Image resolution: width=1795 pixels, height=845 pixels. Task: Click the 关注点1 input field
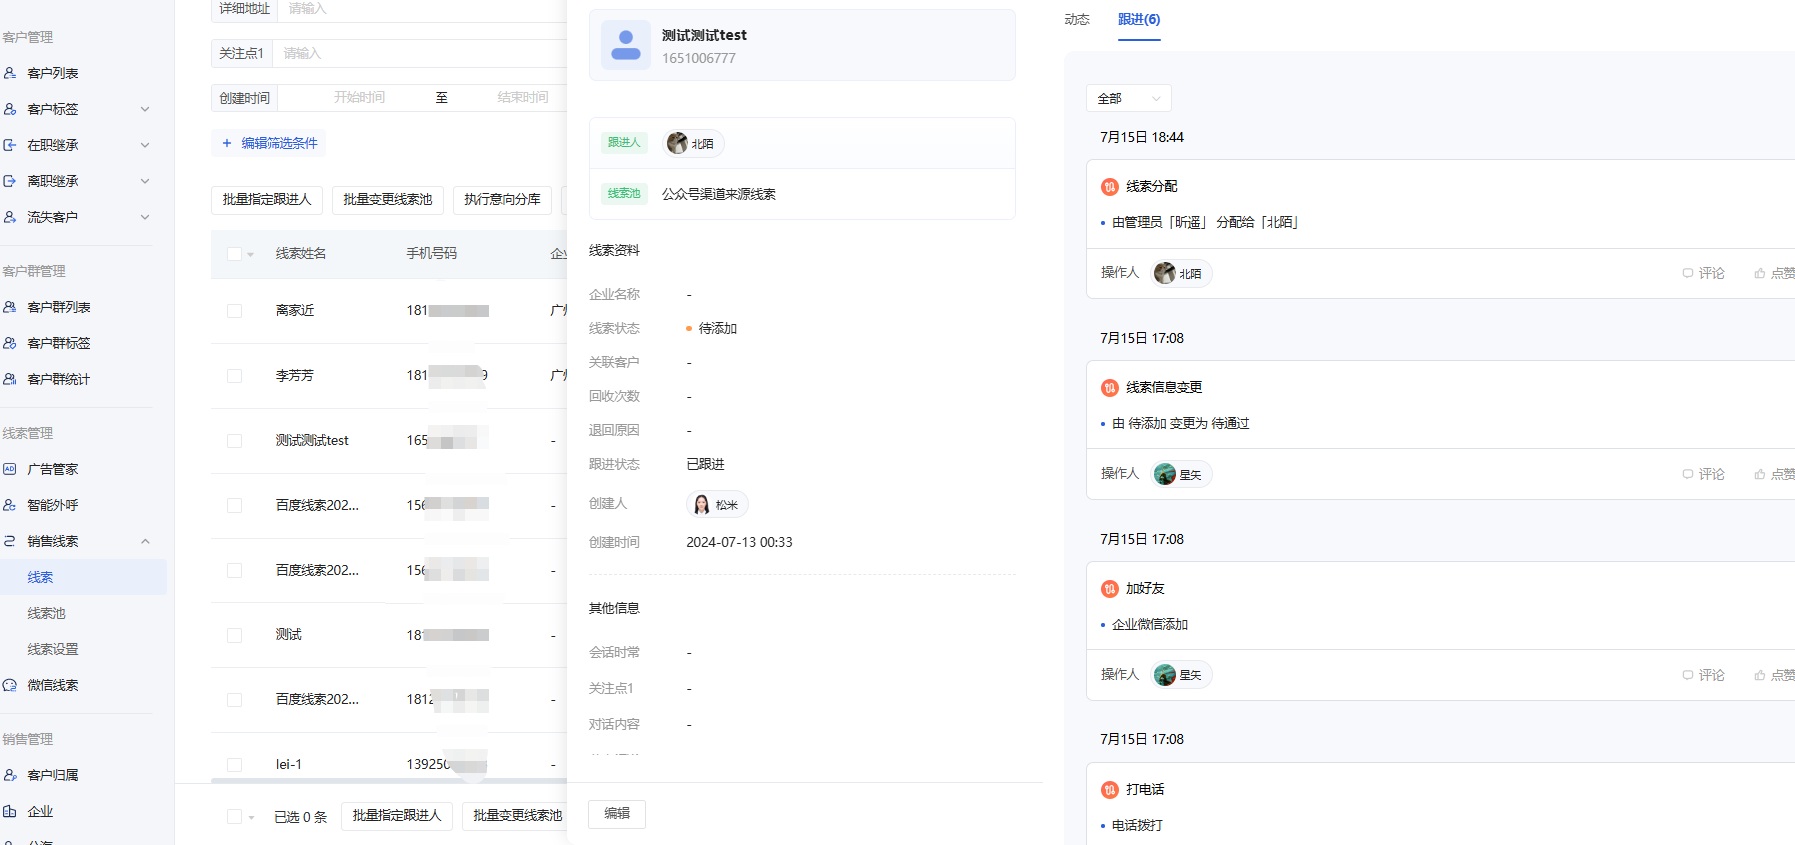[x=420, y=53]
